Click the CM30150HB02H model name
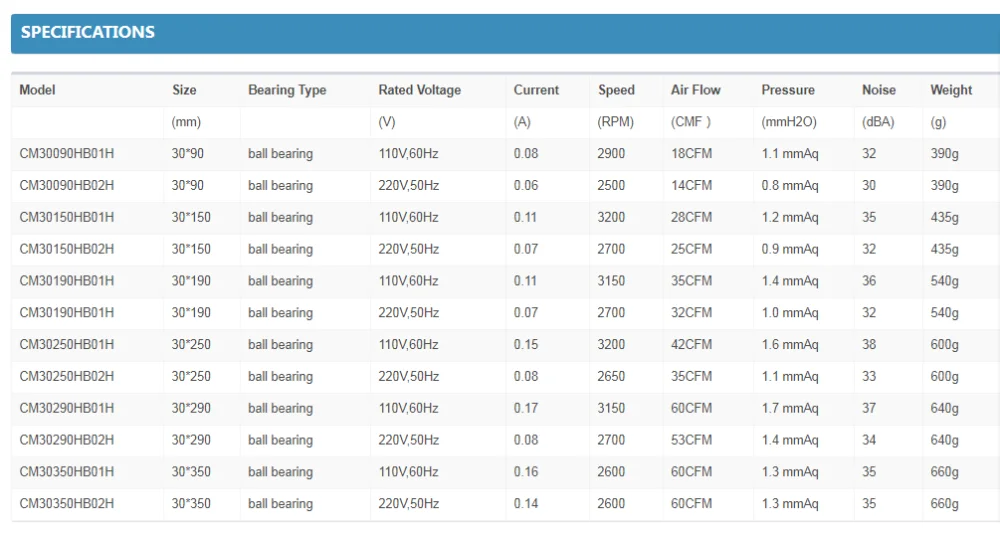The image size is (1000, 536). click(x=67, y=249)
